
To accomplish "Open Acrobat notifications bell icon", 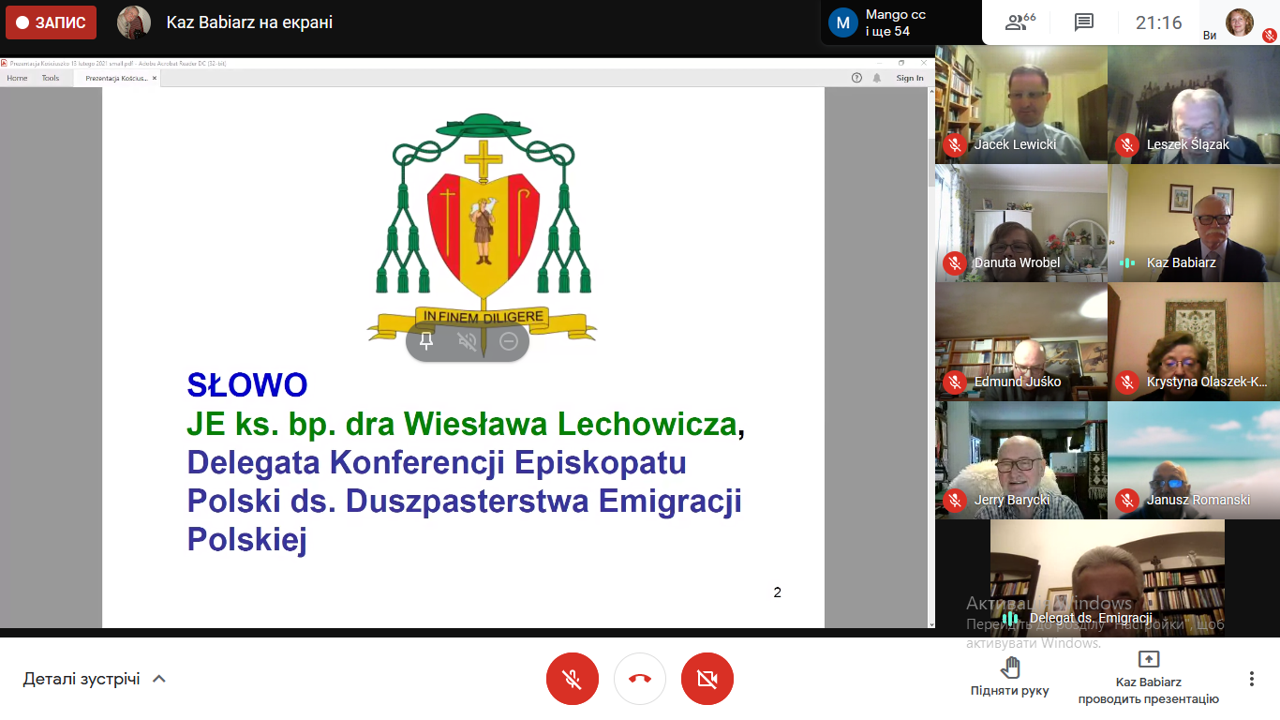I will 877,78.
